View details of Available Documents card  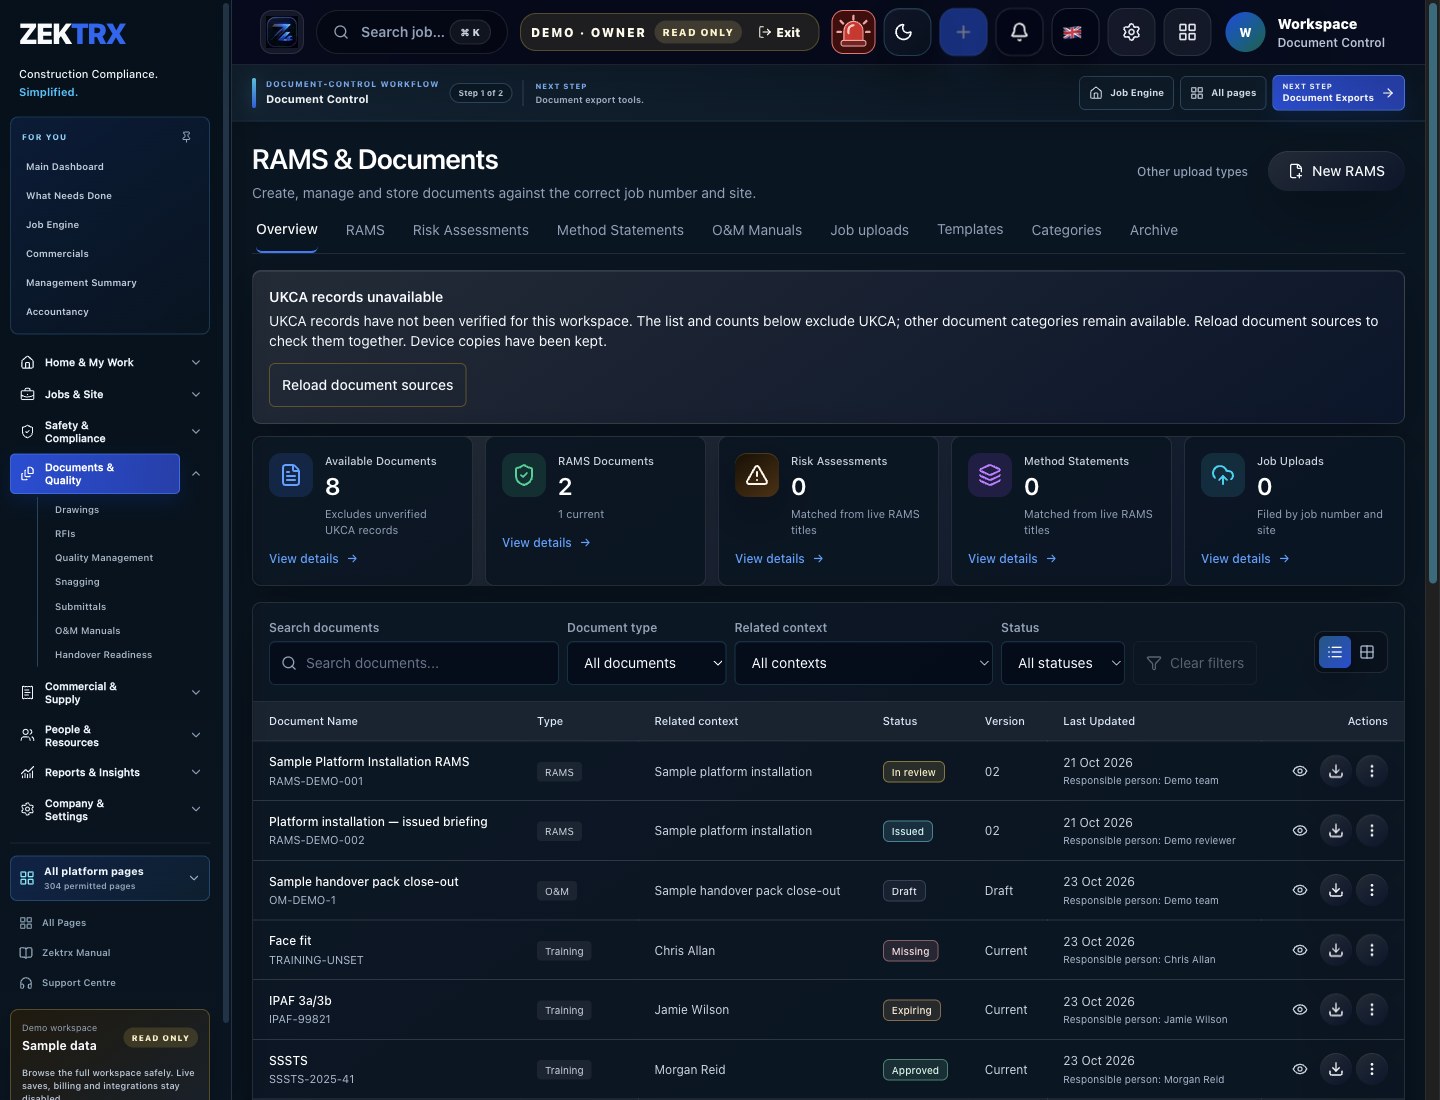[x=313, y=559]
